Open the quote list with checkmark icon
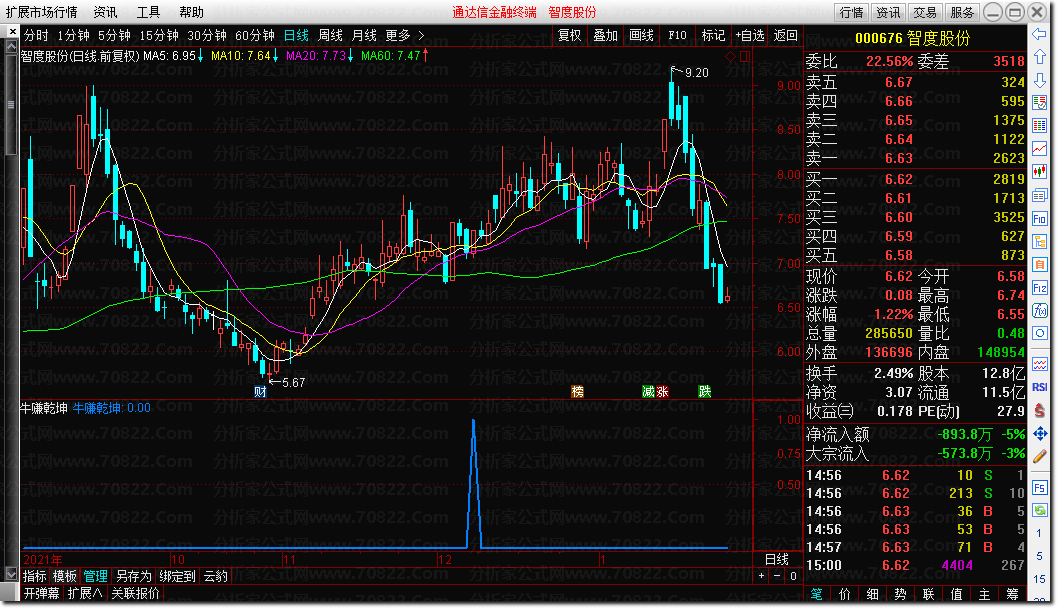The image size is (1059, 609). (1039, 103)
